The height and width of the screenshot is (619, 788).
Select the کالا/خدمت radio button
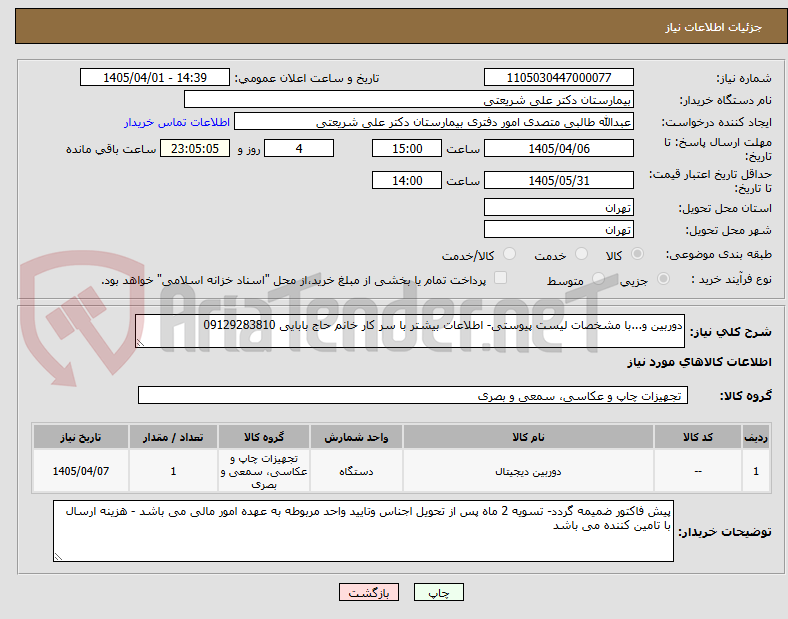[x=510, y=254]
